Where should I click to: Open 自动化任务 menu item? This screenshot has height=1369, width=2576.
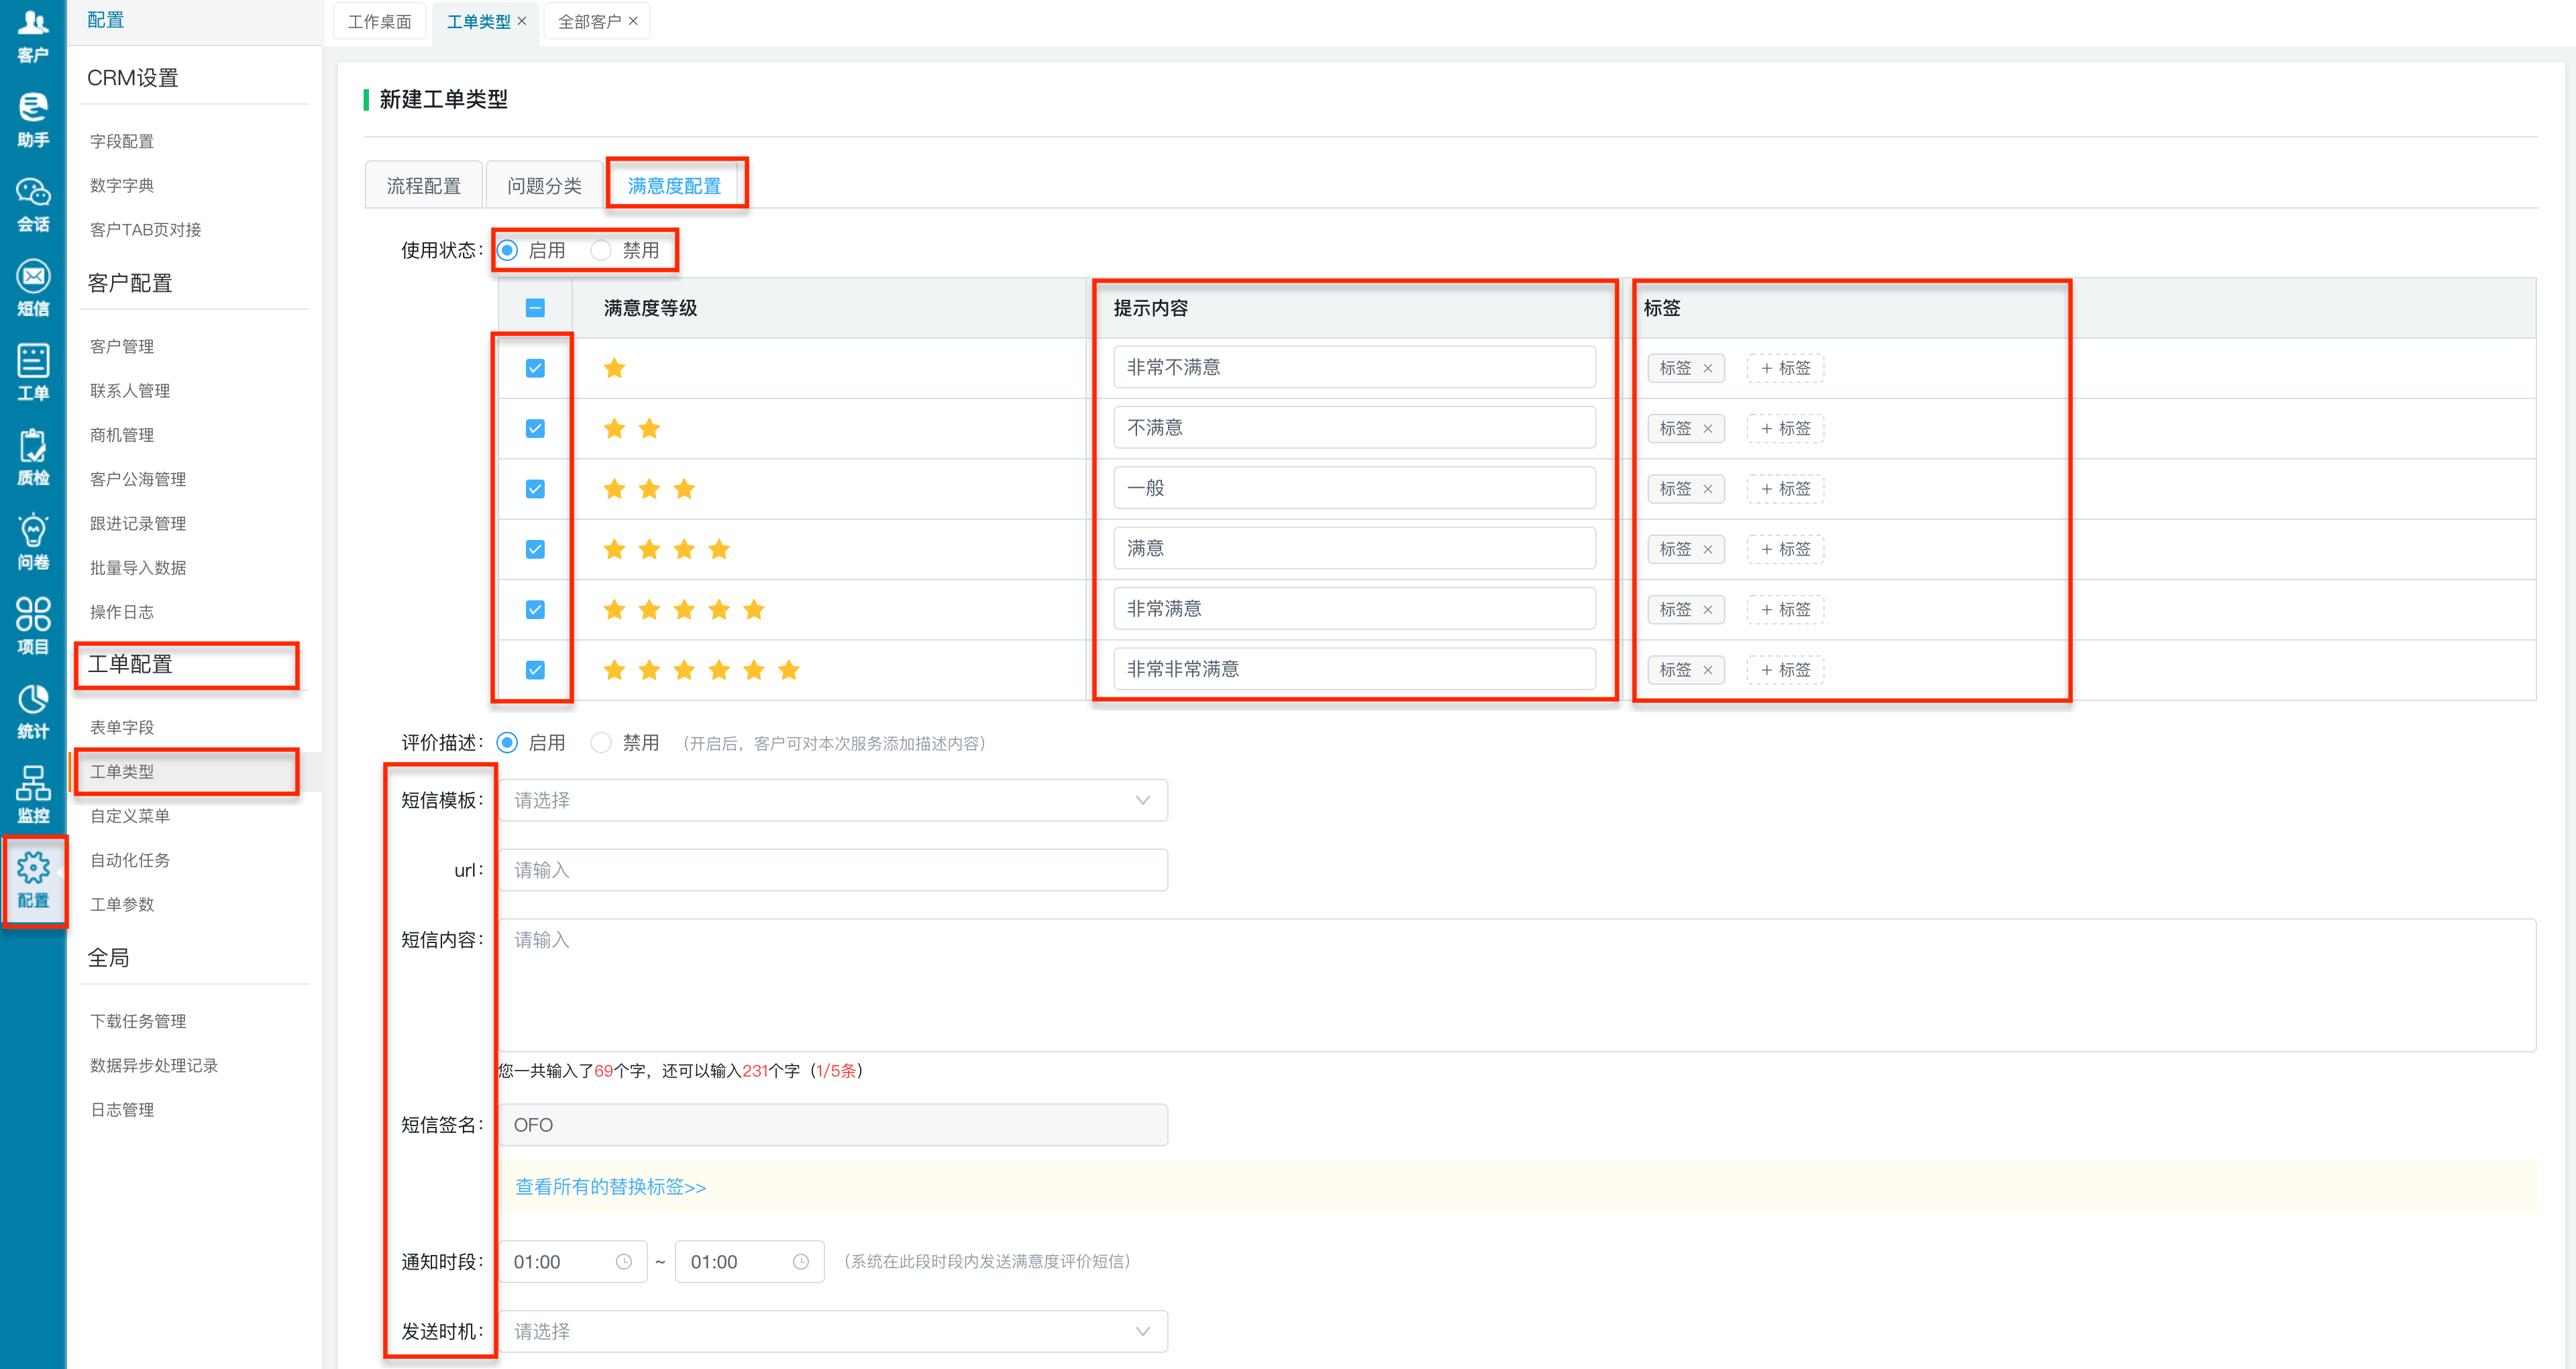coord(130,860)
